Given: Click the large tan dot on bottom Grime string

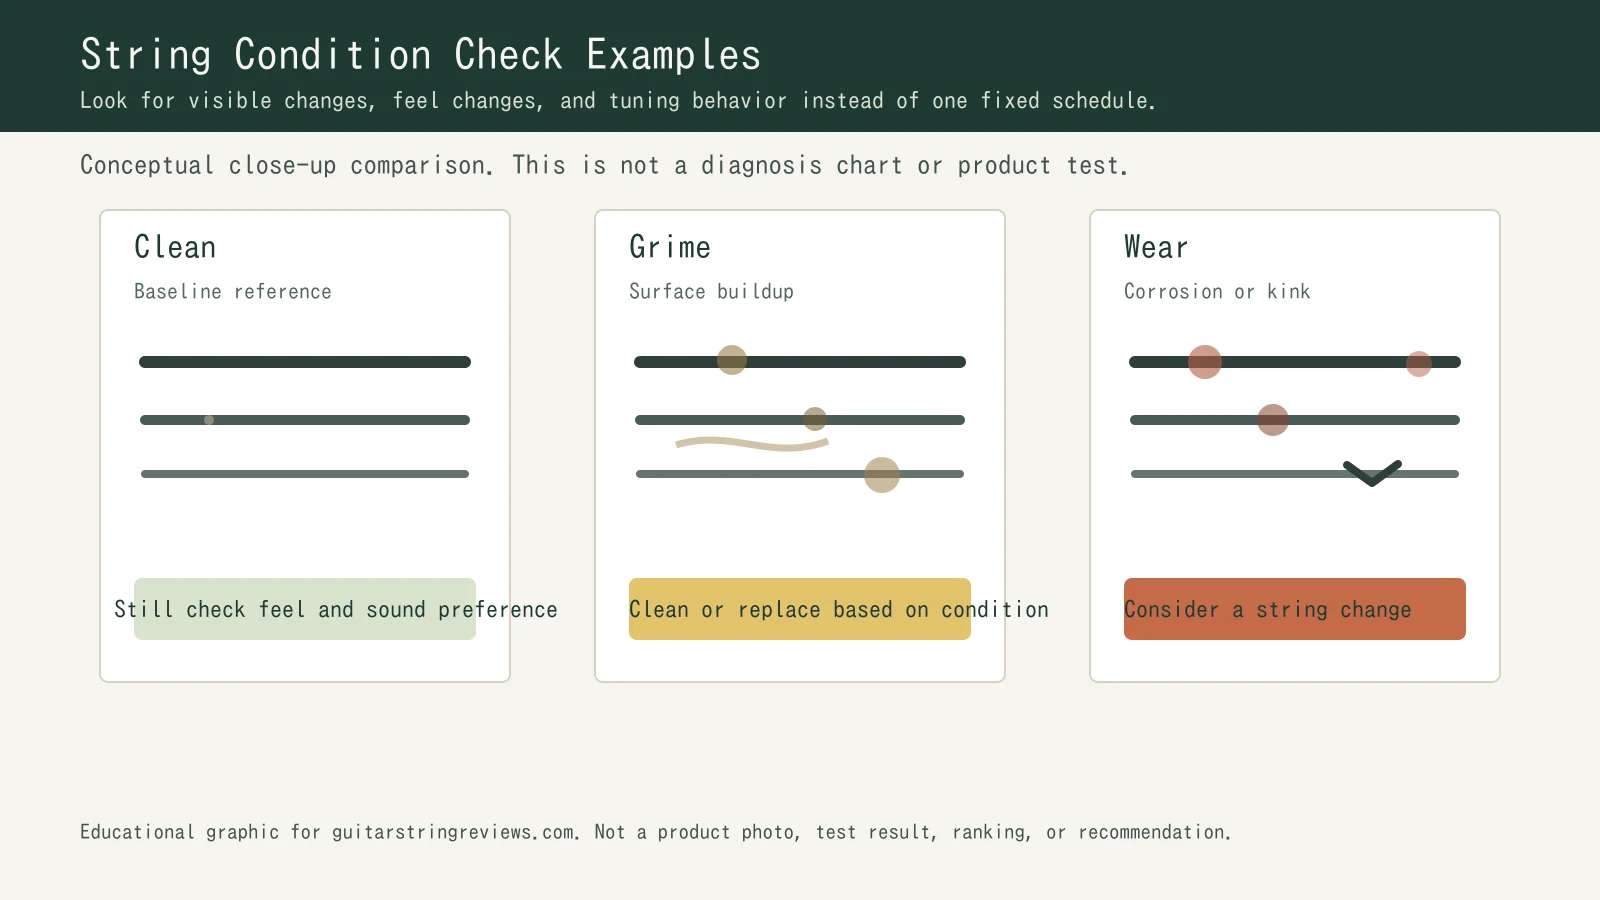Looking at the screenshot, I should (x=881, y=475).
